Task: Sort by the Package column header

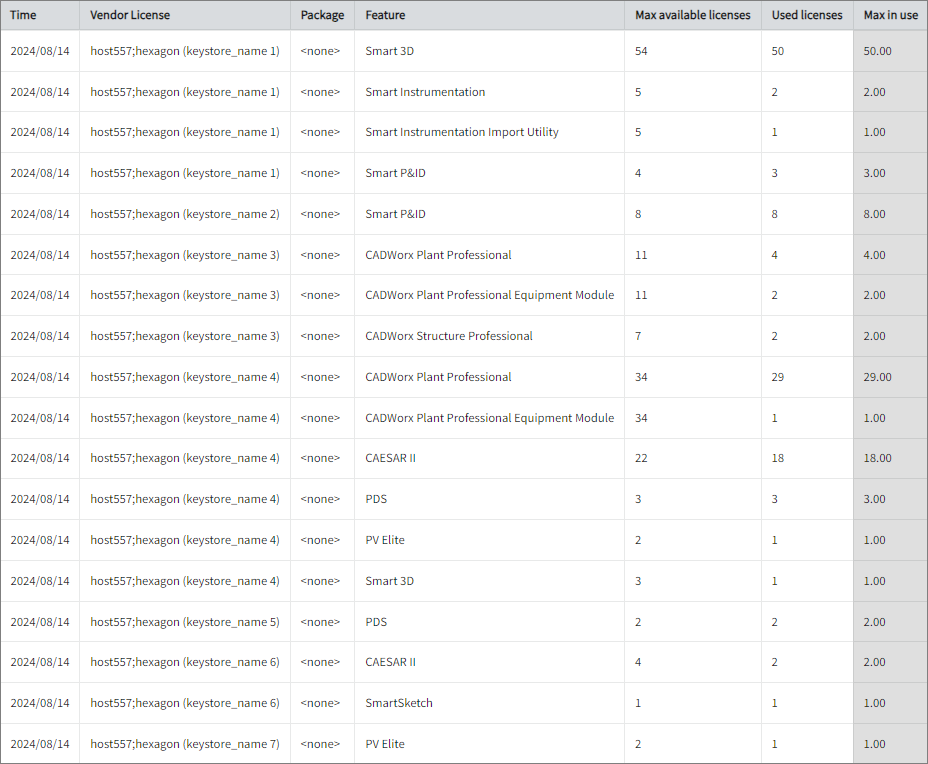Action: point(321,15)
